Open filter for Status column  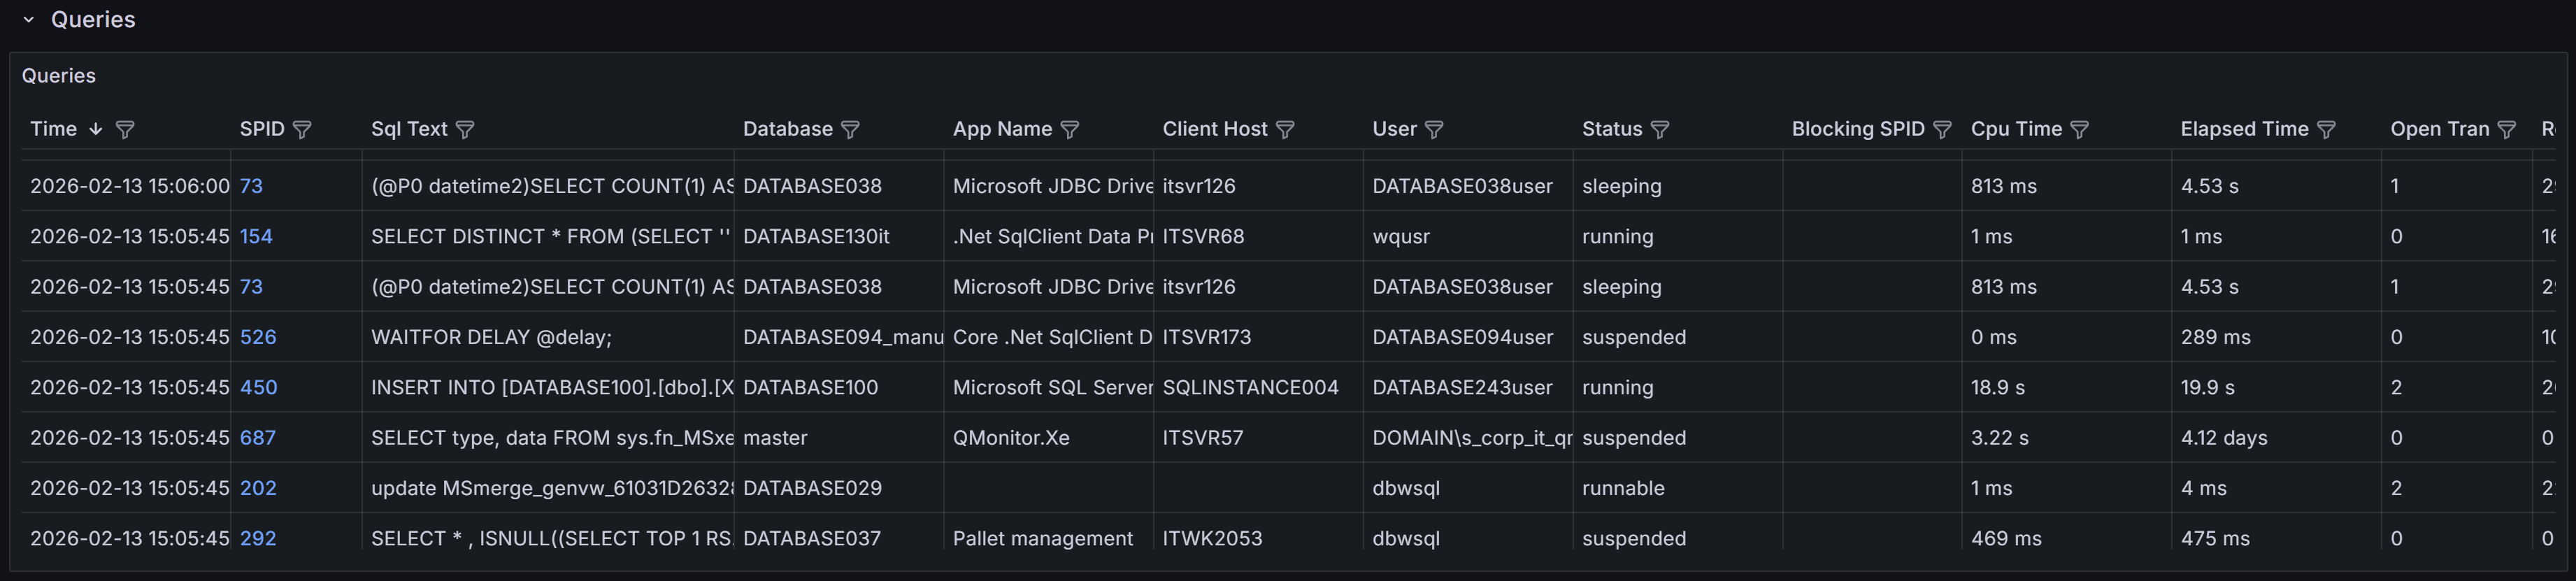1660,130
